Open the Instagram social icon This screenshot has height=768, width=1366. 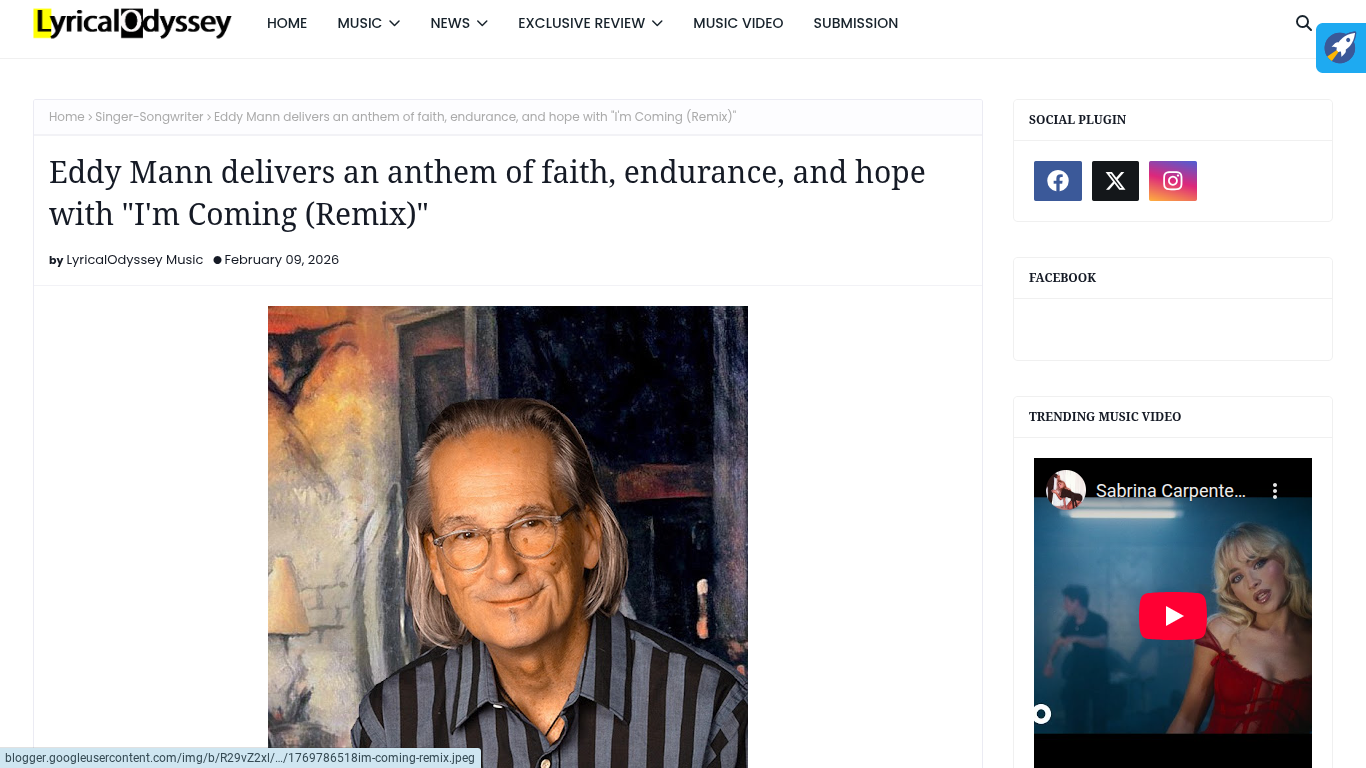pos(1173,181)
